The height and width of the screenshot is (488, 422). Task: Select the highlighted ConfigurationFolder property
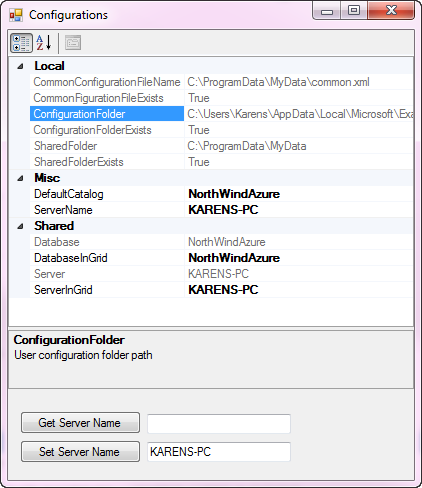[x=107, y=114]
